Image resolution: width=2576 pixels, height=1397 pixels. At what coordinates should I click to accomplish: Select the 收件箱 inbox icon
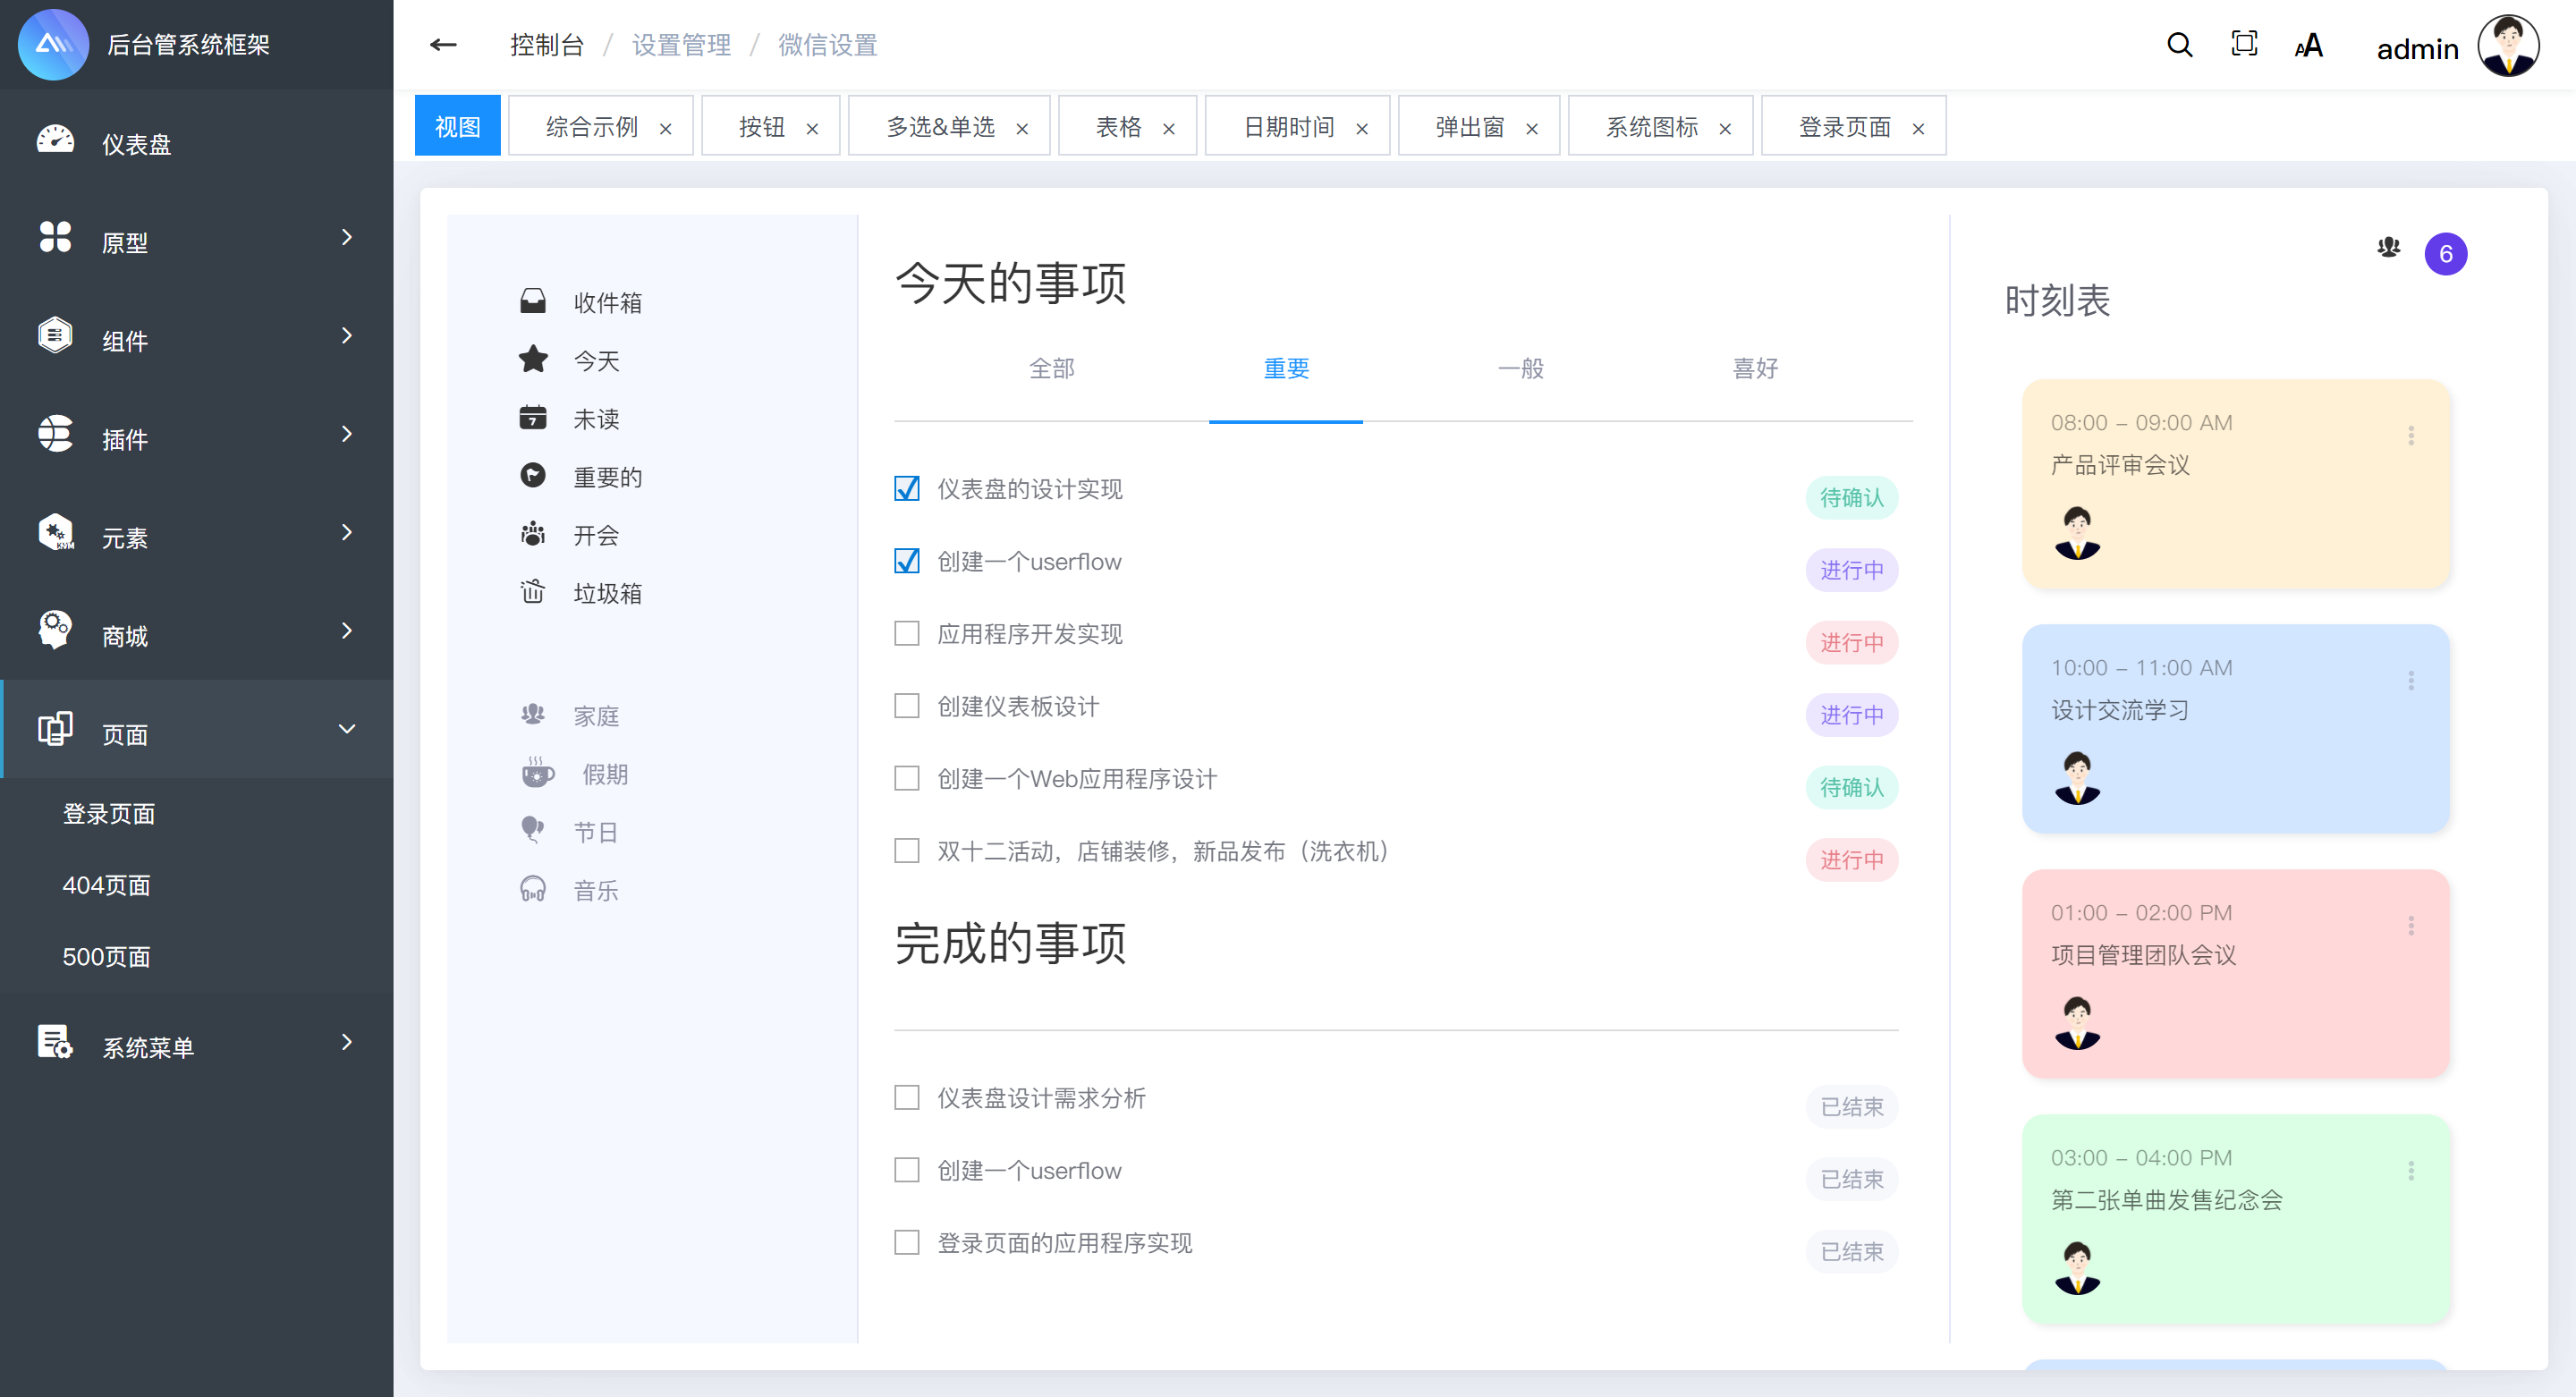pyautogui.click(x=533, y=301)
